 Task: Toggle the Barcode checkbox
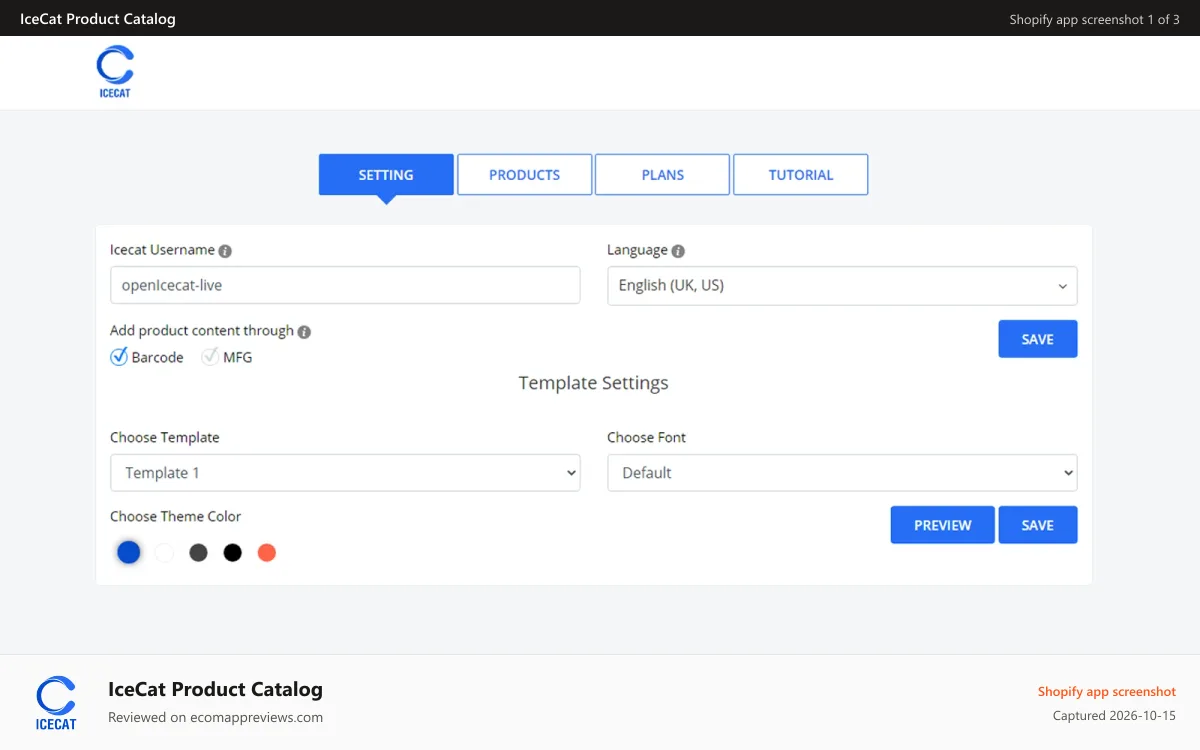click(x=119, y=356)
